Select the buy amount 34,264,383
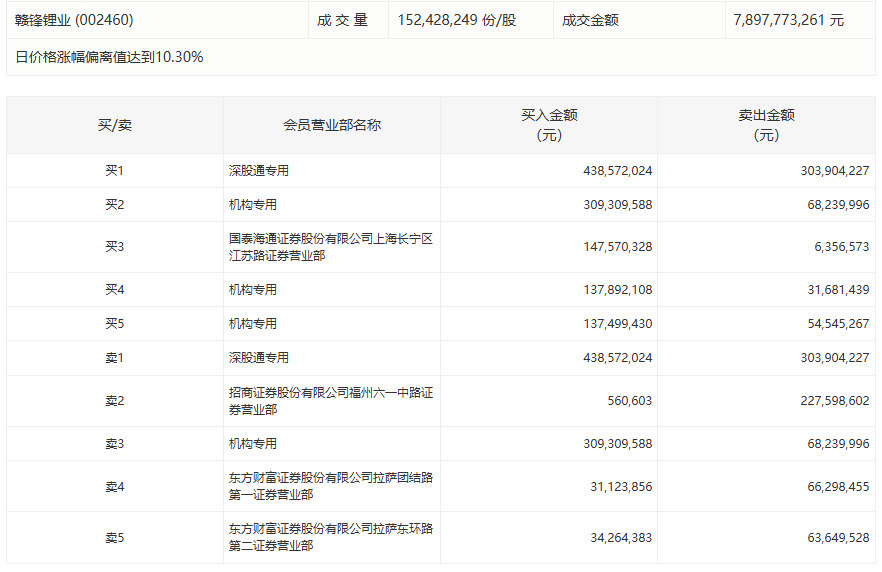The width and height of the screenshot is (882, 572). (x=621, y=538)
